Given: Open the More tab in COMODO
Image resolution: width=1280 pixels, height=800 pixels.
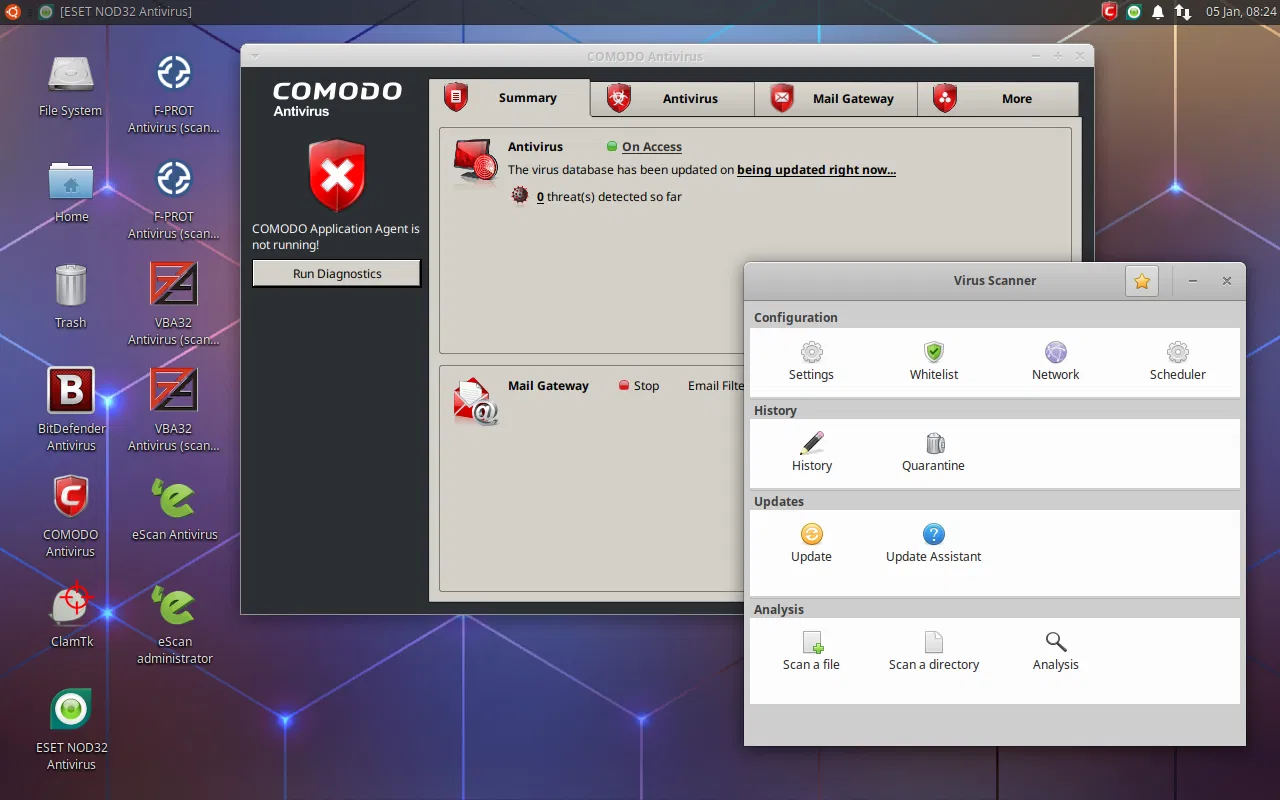Looking at the screenshot, I should click(998, 98).
